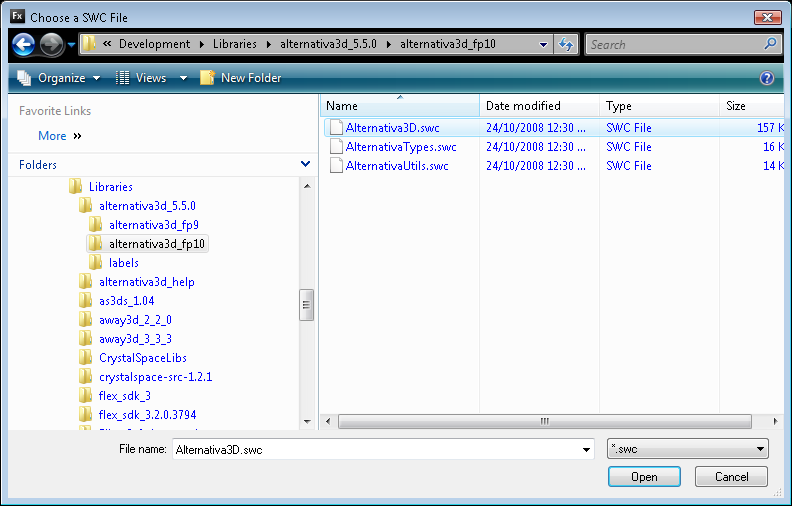Click the Open button
Image resolution: width=792 pixels, height=506 pixels.
[644, 477]
